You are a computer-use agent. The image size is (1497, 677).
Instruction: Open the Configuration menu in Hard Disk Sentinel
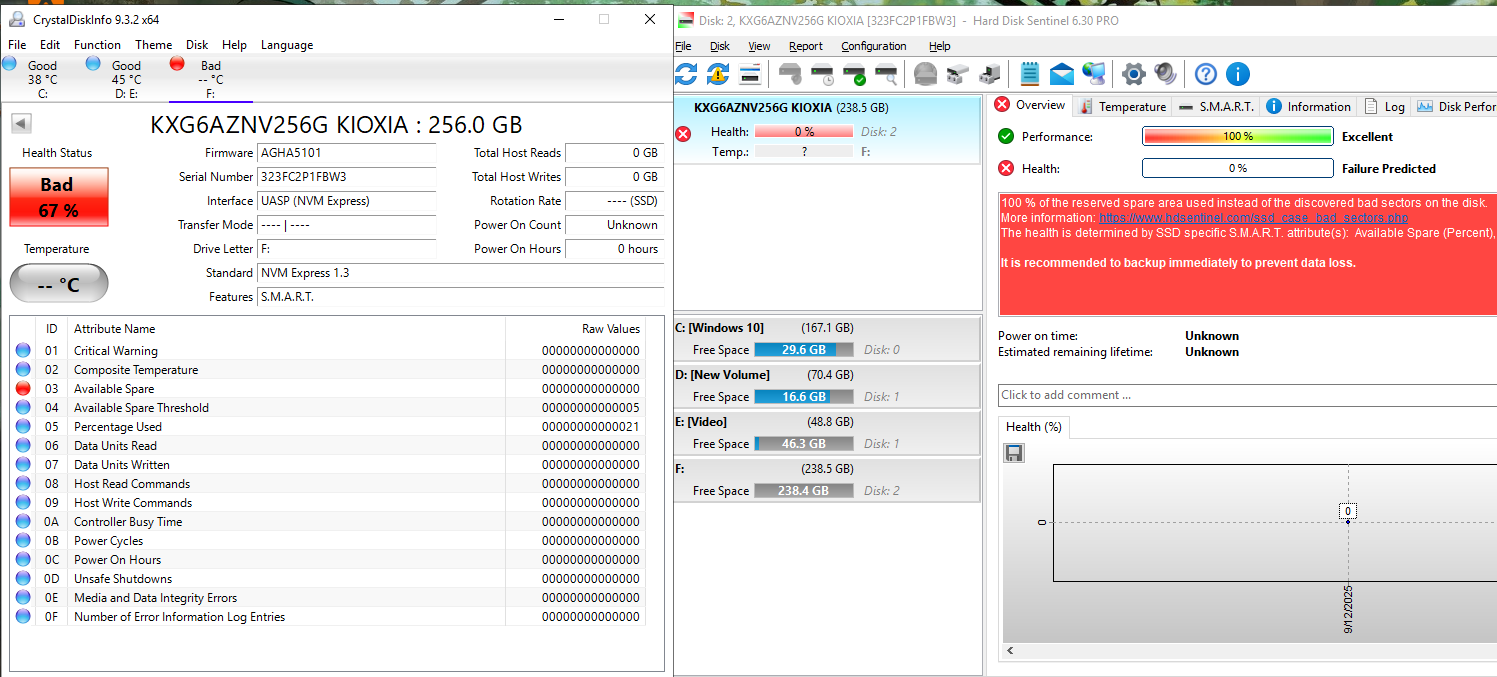coord(873,46)
